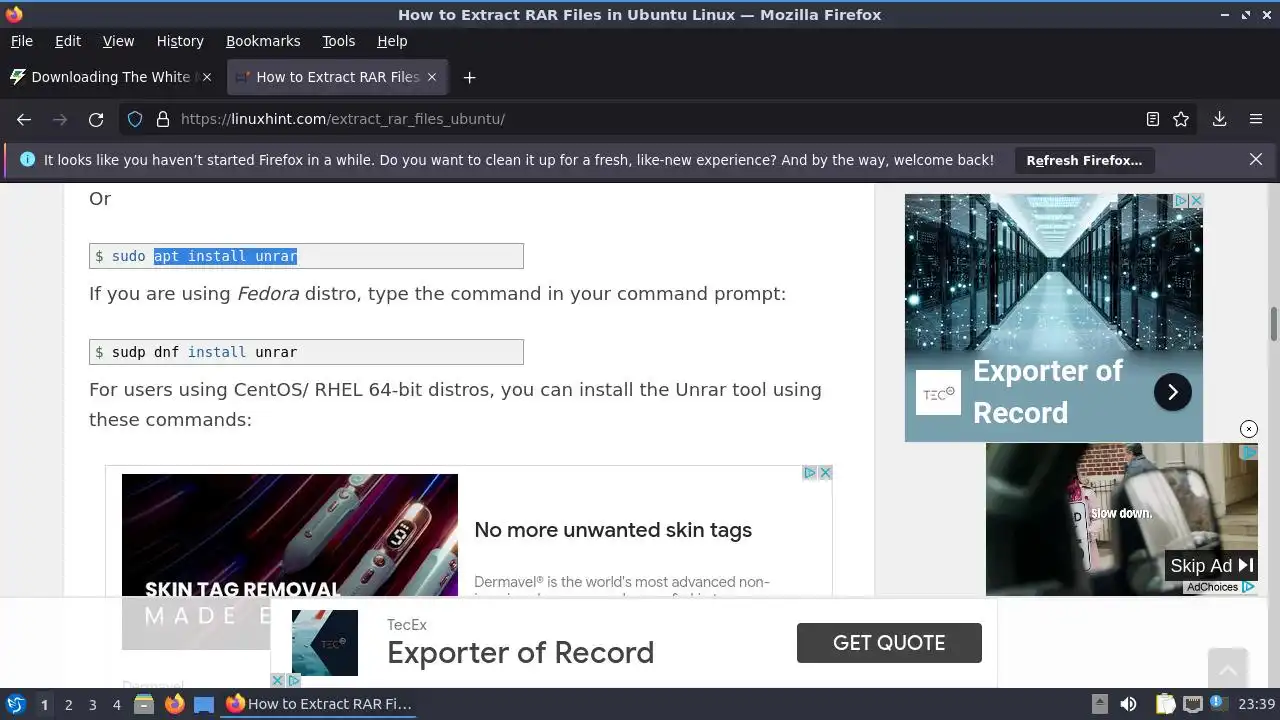Switch to workspace 4
This screenshot has width=1280, height=720.
coord(116,704)
